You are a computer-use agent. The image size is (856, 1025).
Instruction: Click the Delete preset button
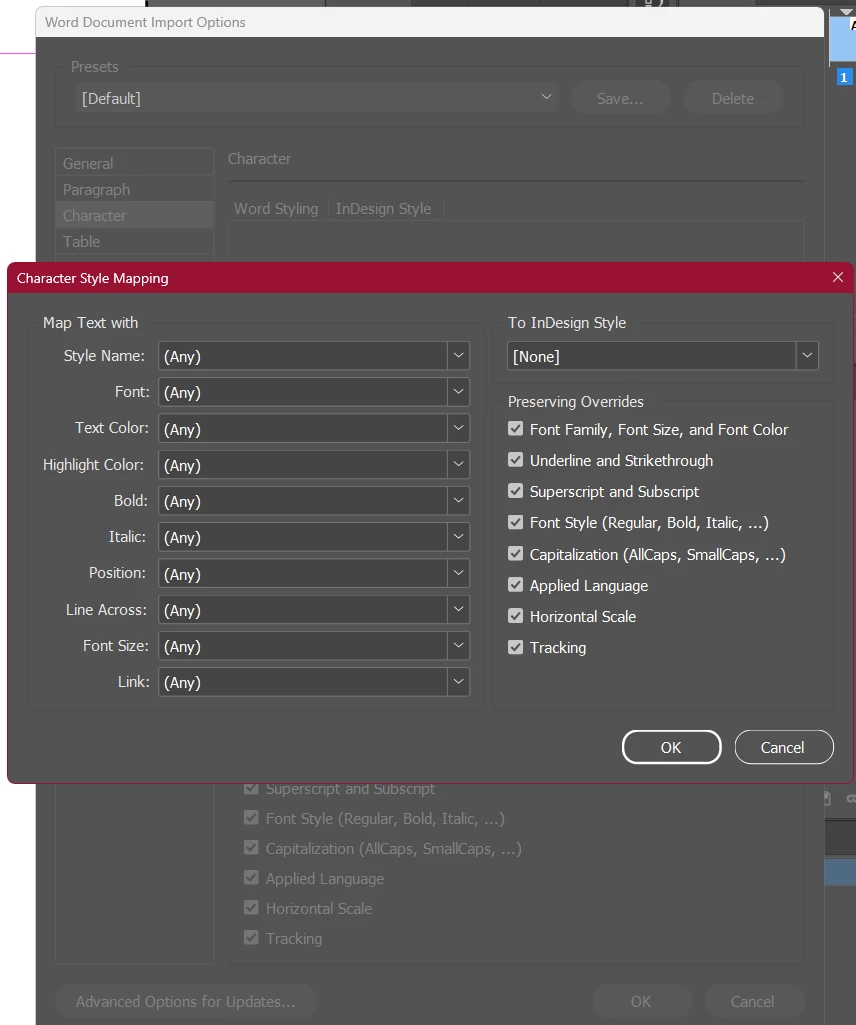pos(733,98)
